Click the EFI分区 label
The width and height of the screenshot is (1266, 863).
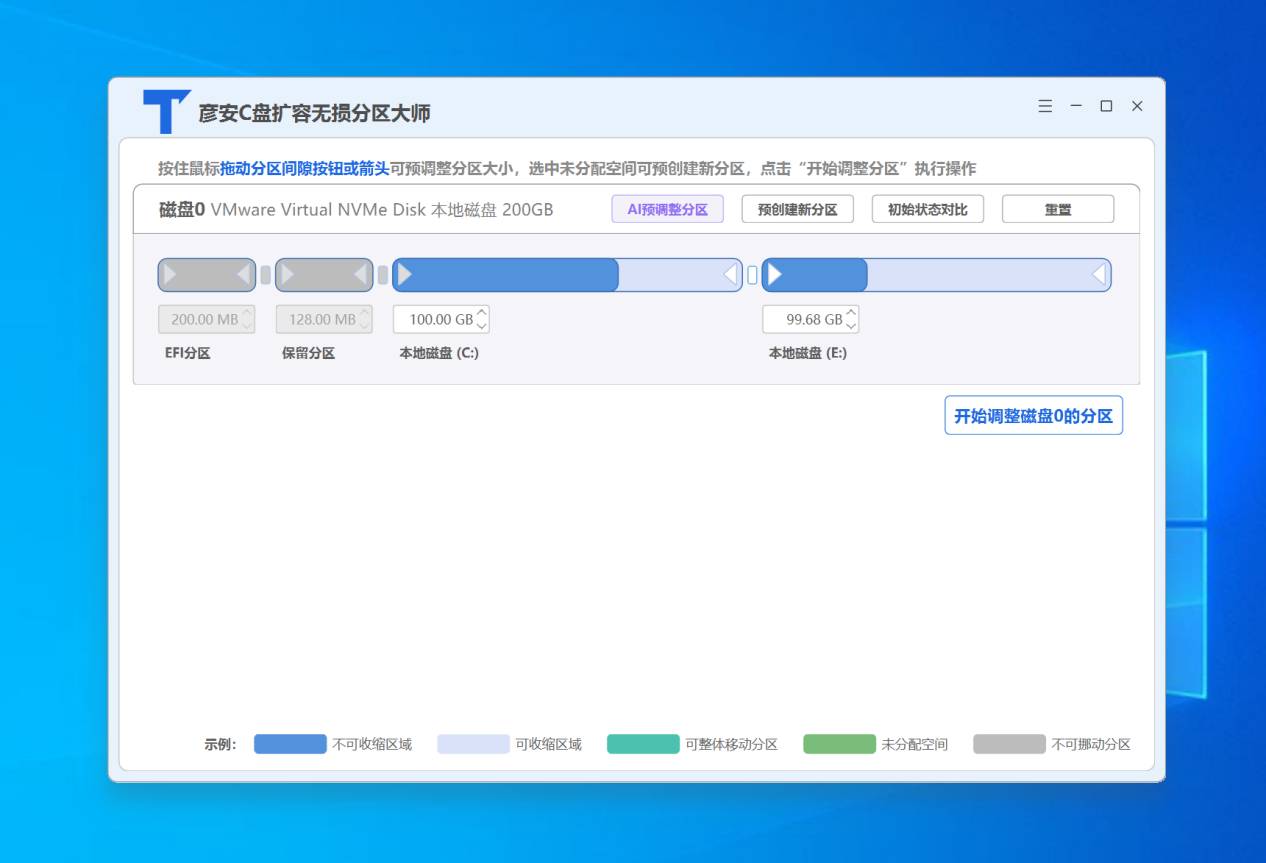(188, 353)
